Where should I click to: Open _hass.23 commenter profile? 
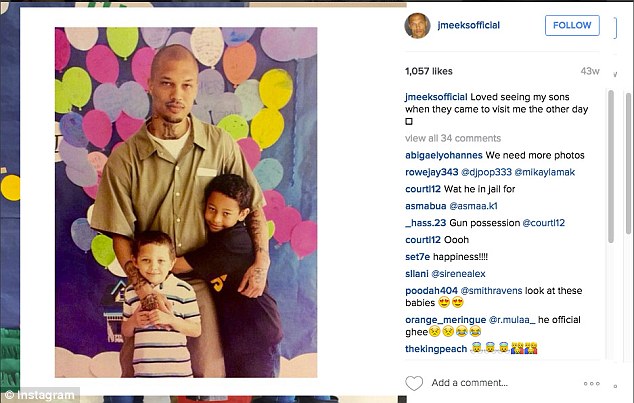coord(425,223)
